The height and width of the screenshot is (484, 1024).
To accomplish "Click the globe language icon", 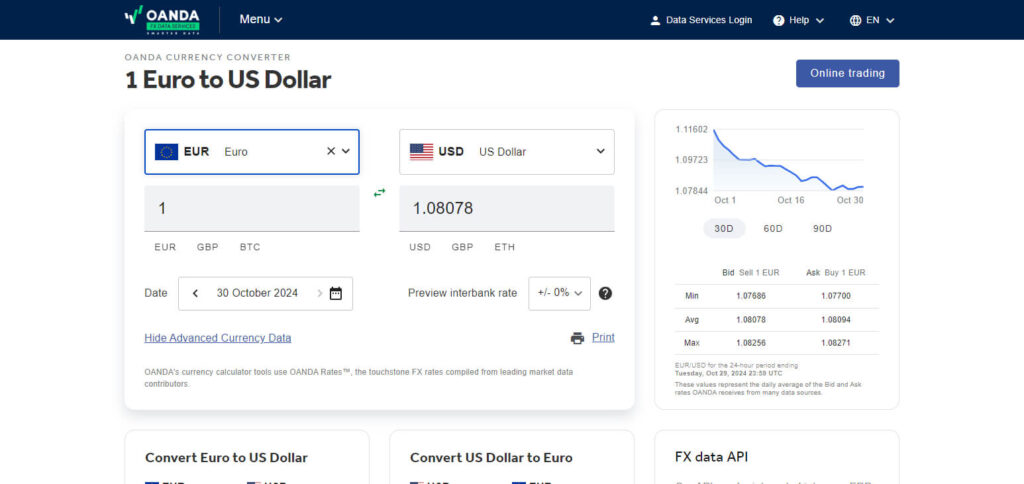I will click(x=856, y=20).
